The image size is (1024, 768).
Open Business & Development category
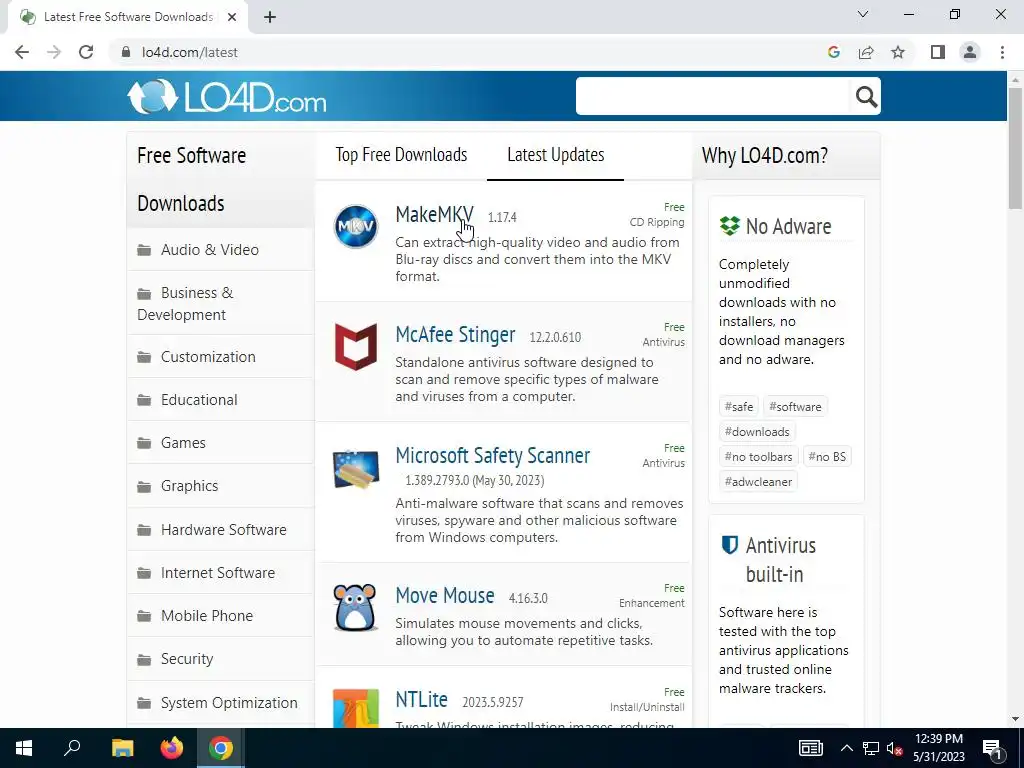point(185,304)
